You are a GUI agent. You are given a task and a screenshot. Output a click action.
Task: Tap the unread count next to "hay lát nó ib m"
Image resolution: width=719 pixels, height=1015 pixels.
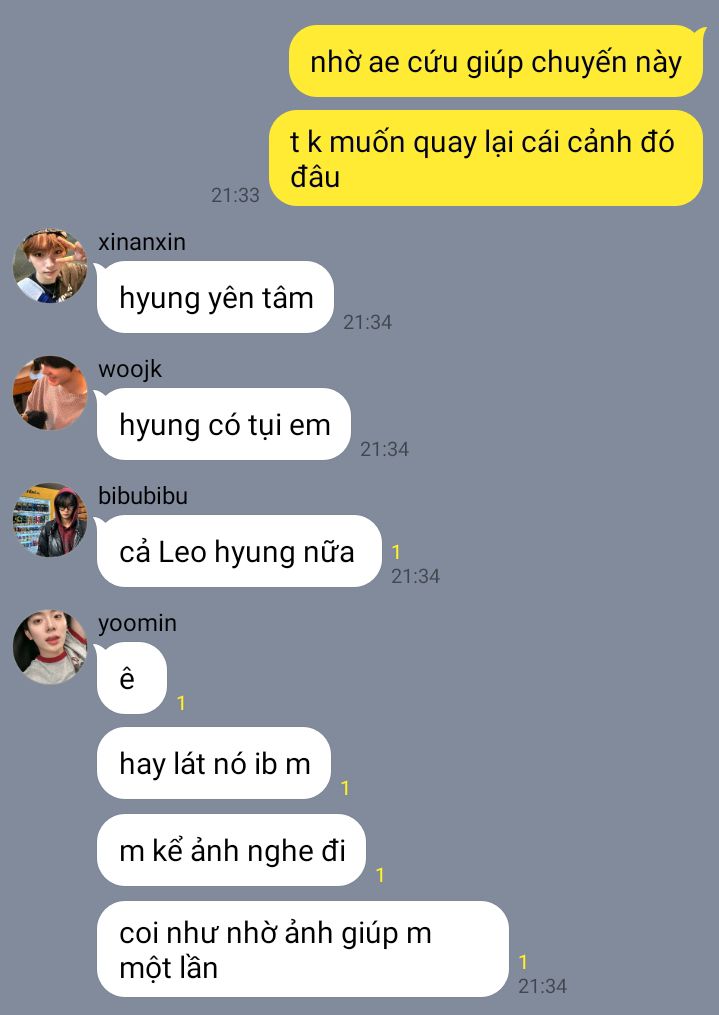[x=346, y=788]
